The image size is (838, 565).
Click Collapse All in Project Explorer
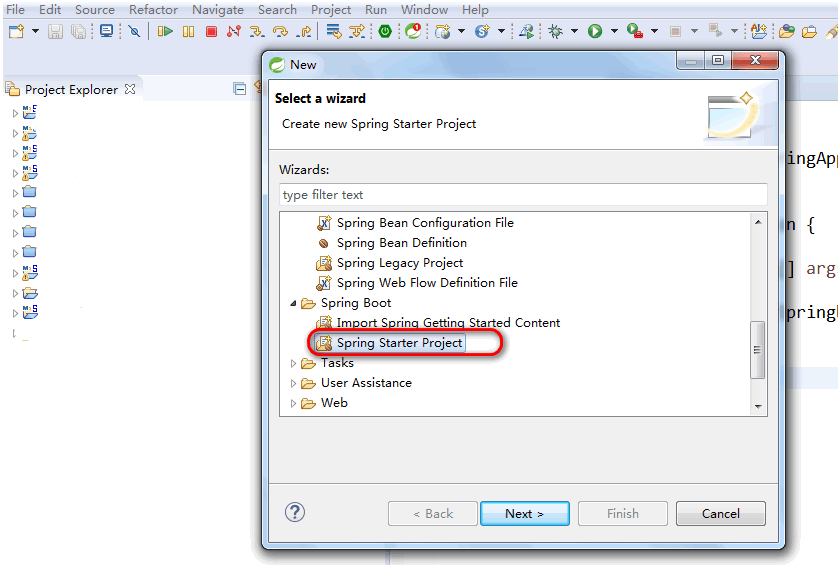[x=240, y=89]
